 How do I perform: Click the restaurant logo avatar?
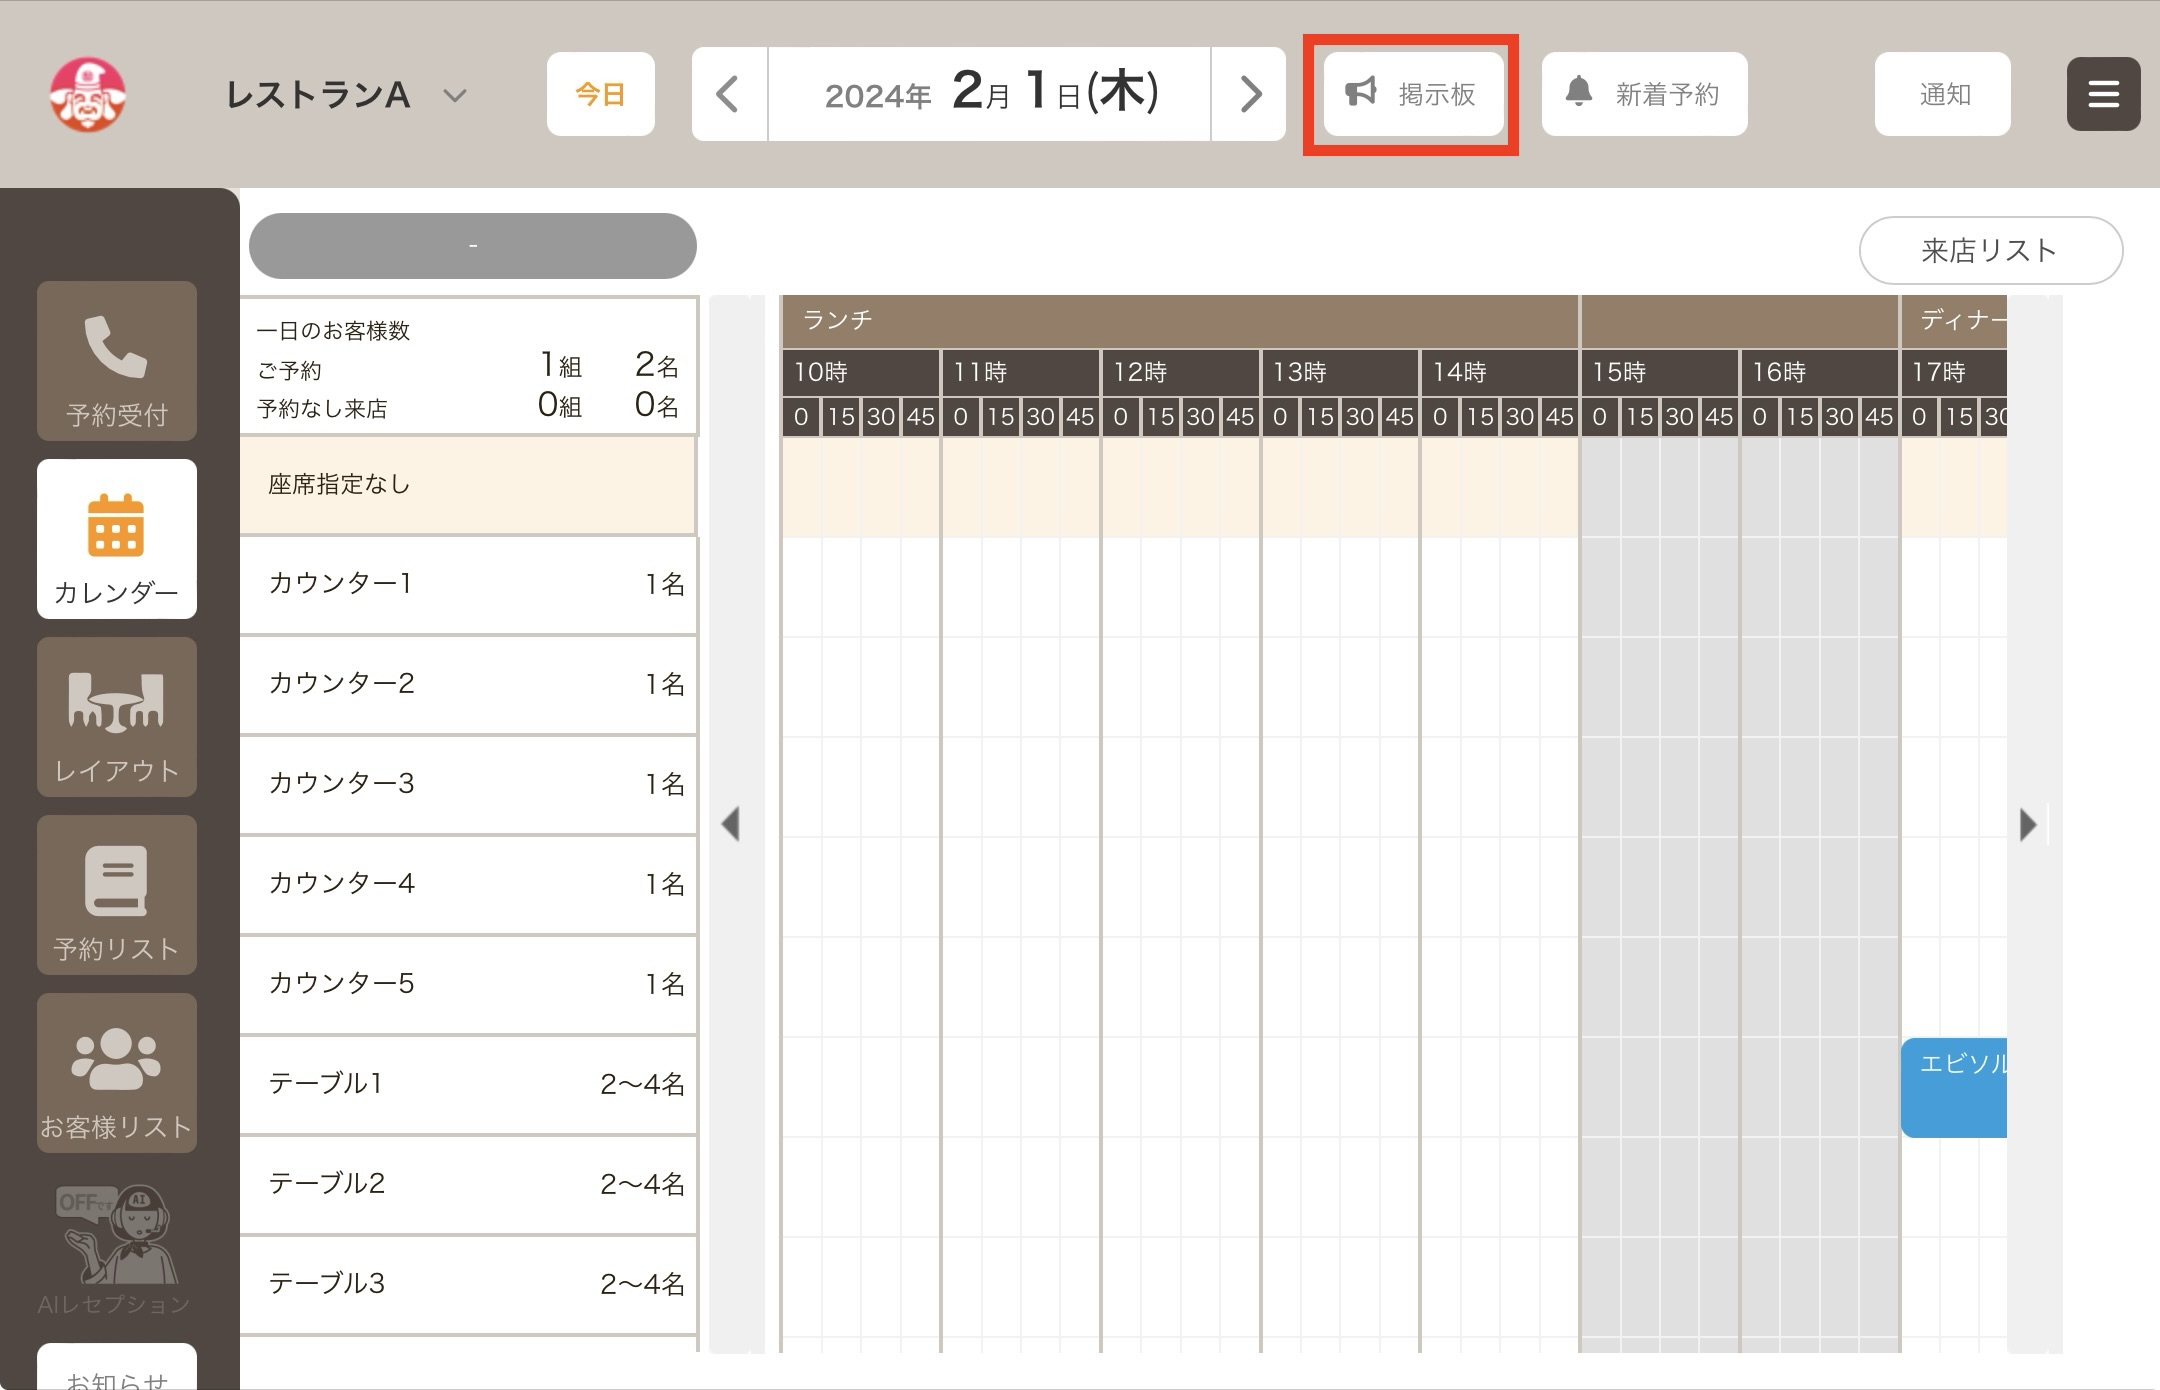88,95
